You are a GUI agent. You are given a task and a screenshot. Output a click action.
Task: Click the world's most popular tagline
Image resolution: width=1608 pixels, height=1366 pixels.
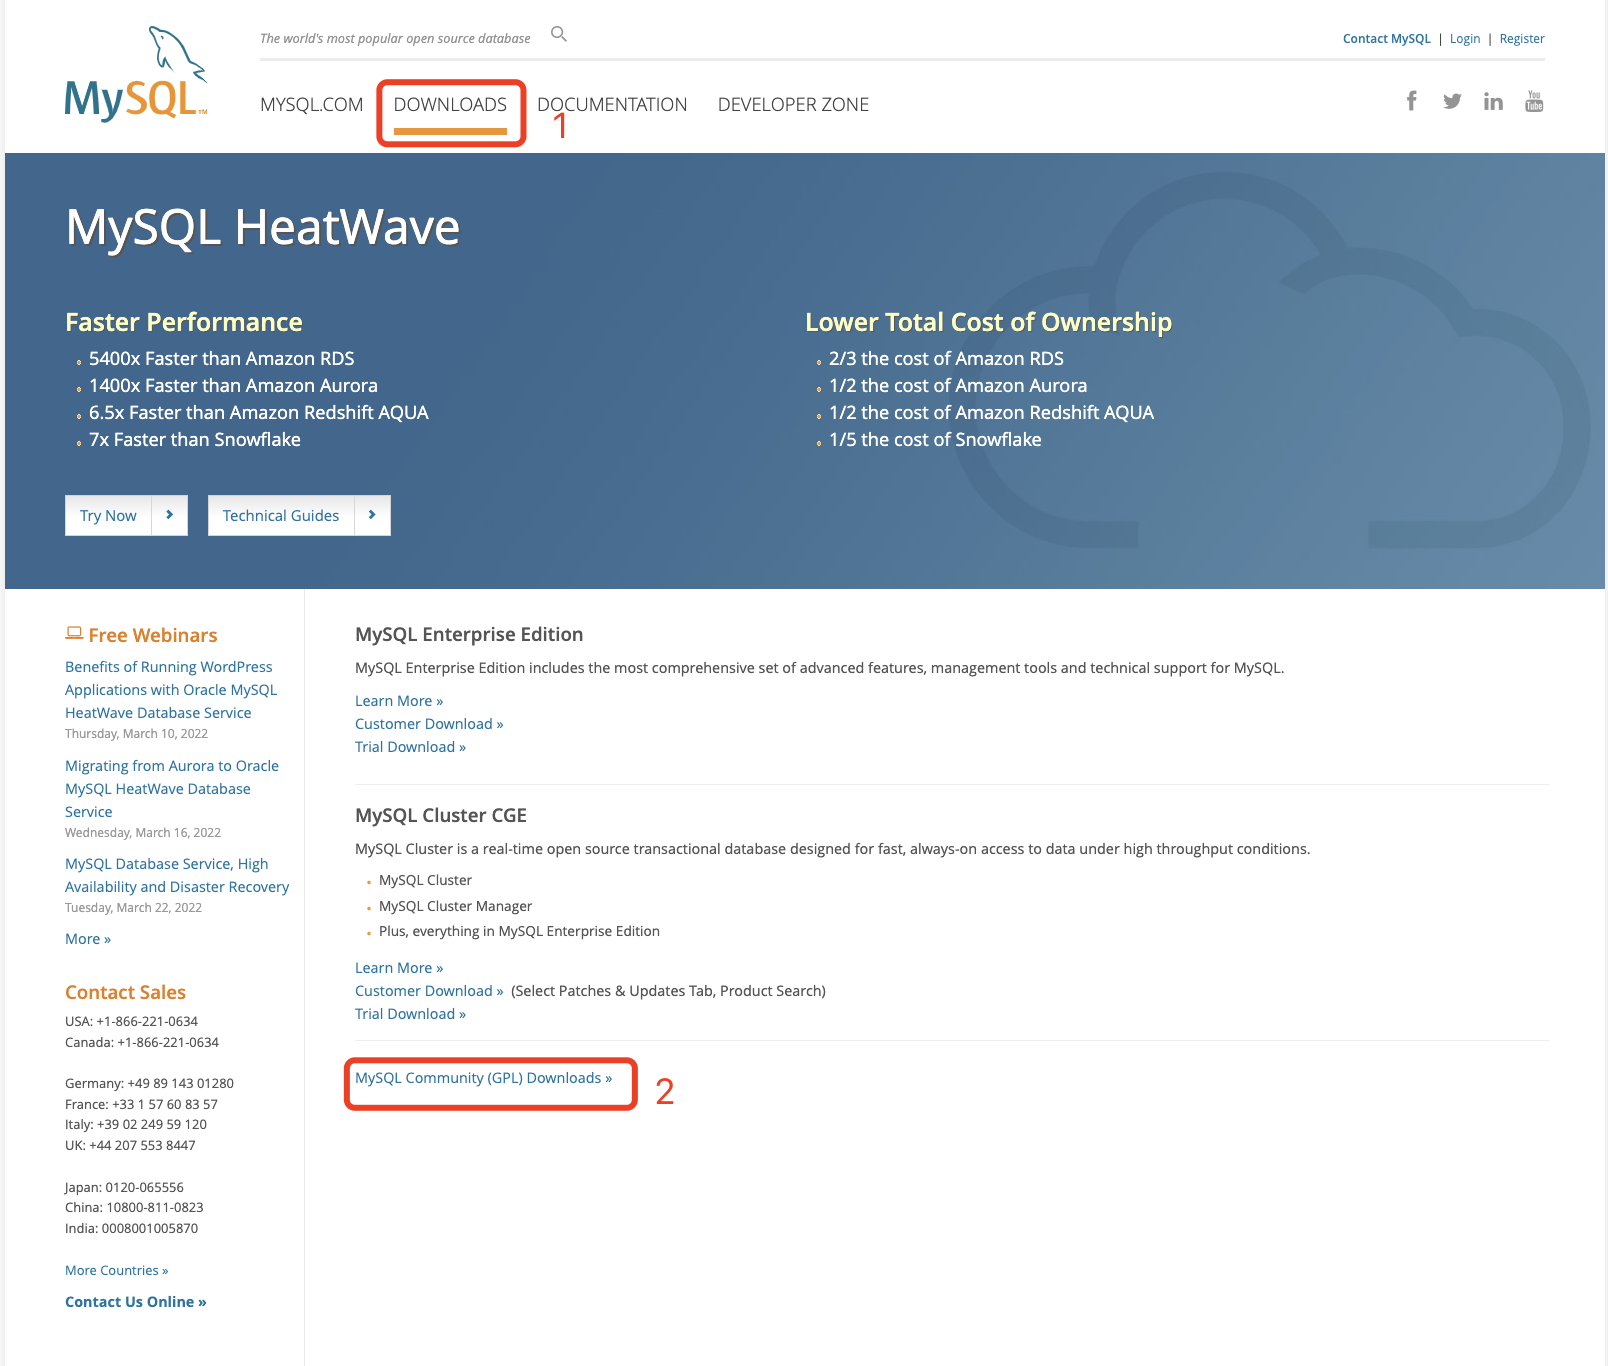pyautogui.click(x=395, y=39)
